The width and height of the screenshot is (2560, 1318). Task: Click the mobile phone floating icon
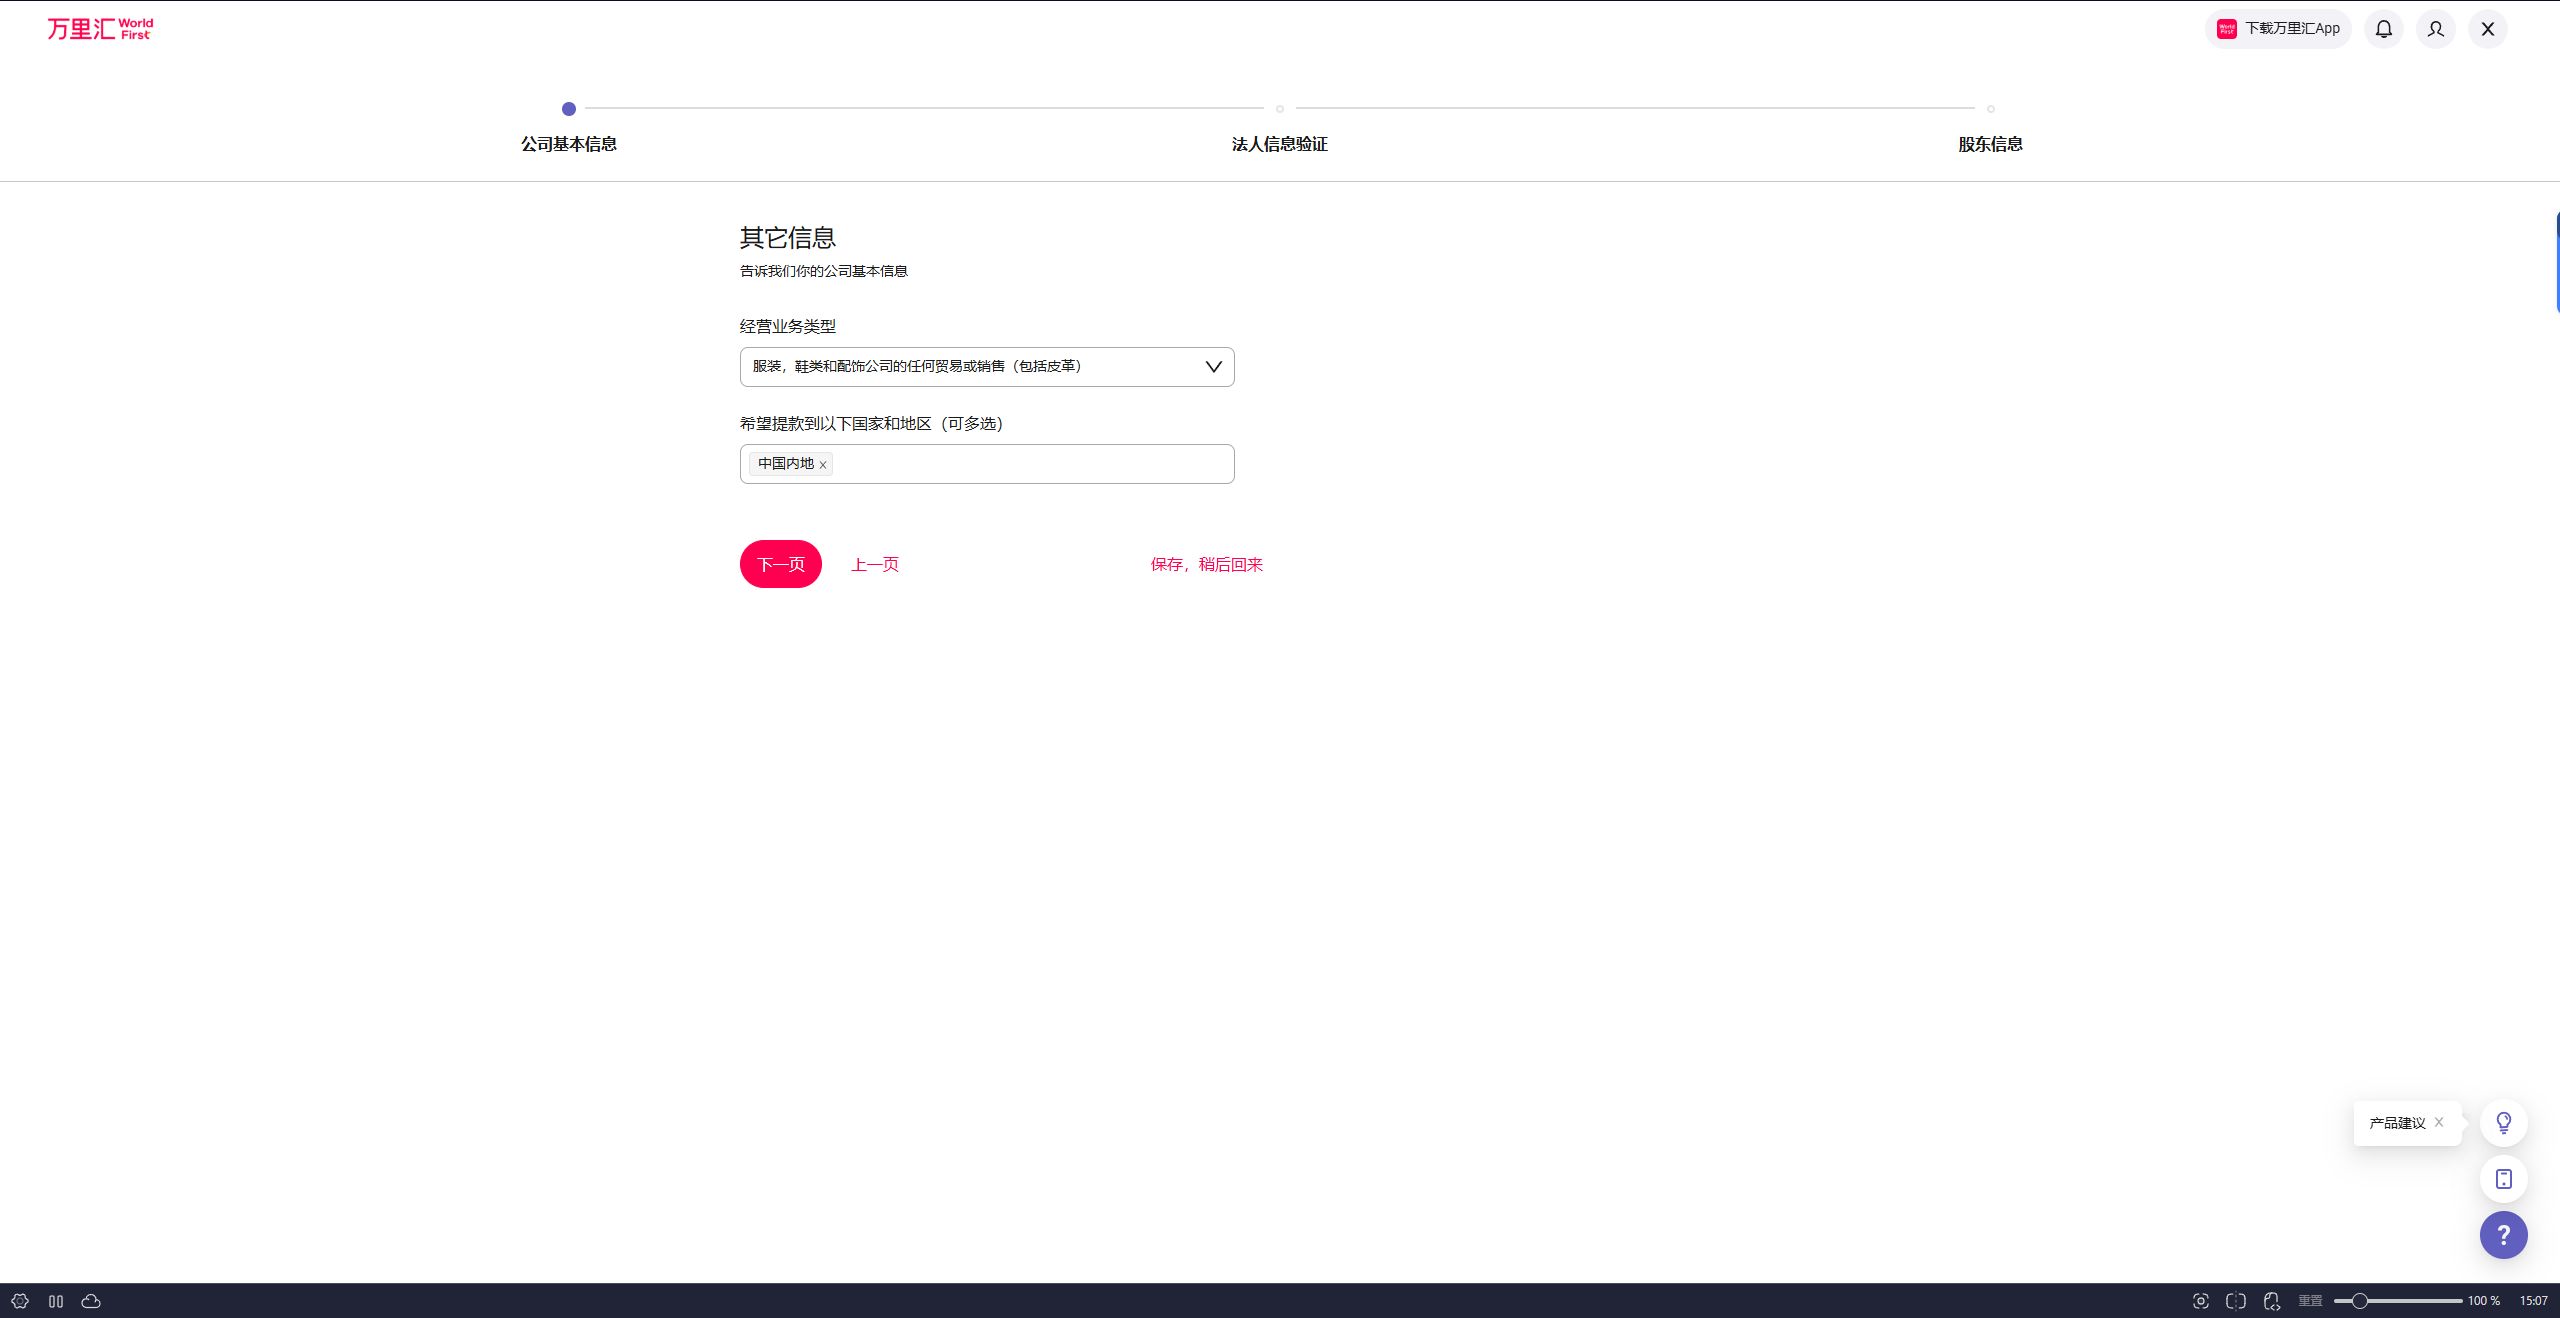pos(2504,1179)
